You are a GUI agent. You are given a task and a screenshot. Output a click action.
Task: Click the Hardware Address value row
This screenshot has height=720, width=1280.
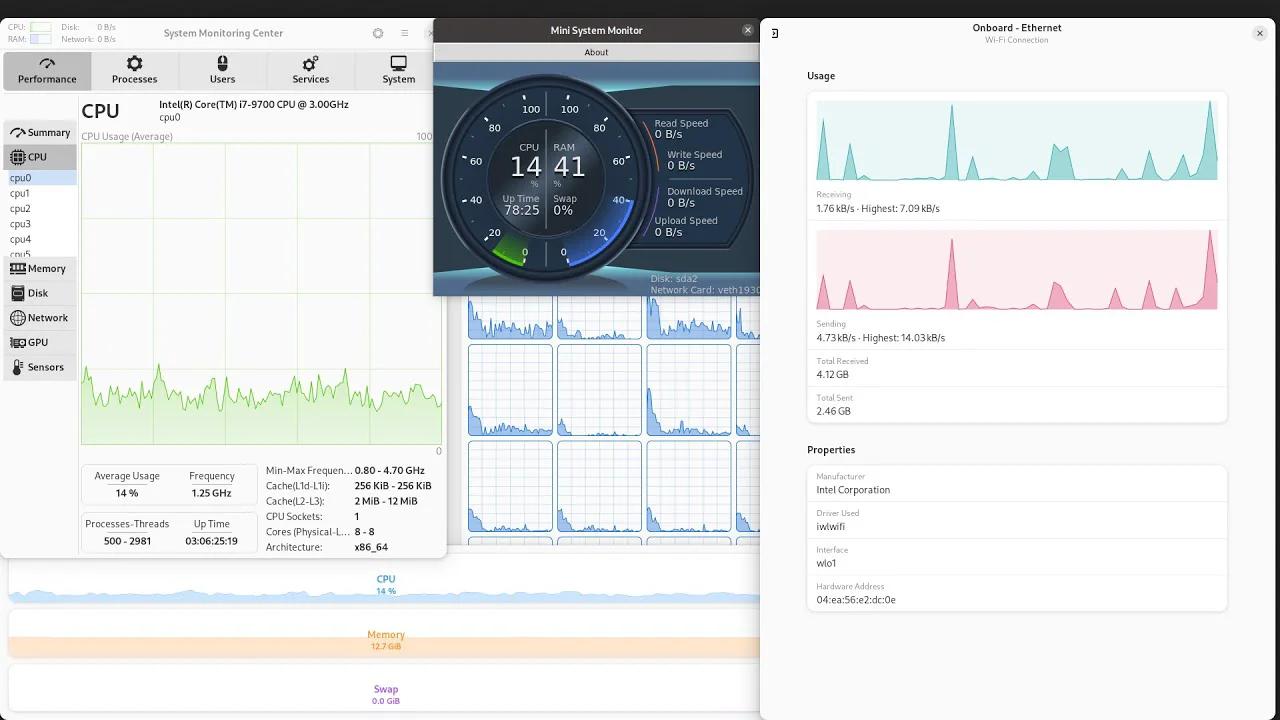click(x=1016, y=593)
